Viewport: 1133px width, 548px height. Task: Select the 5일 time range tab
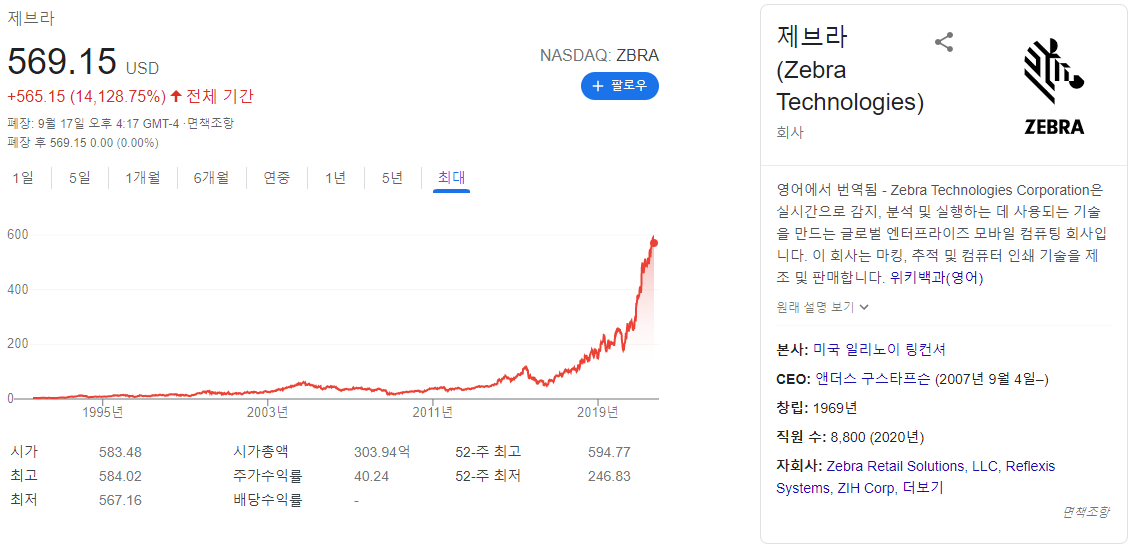[79, 178]
